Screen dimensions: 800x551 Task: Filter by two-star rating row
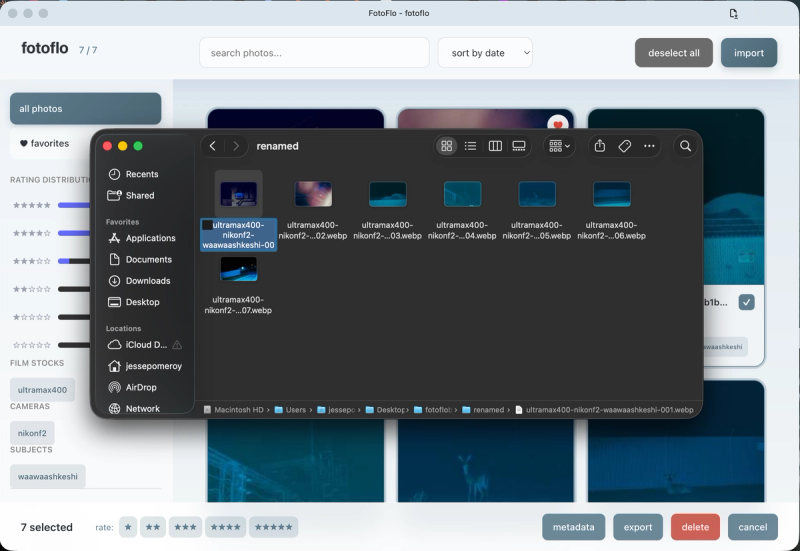tap(51, 289)
